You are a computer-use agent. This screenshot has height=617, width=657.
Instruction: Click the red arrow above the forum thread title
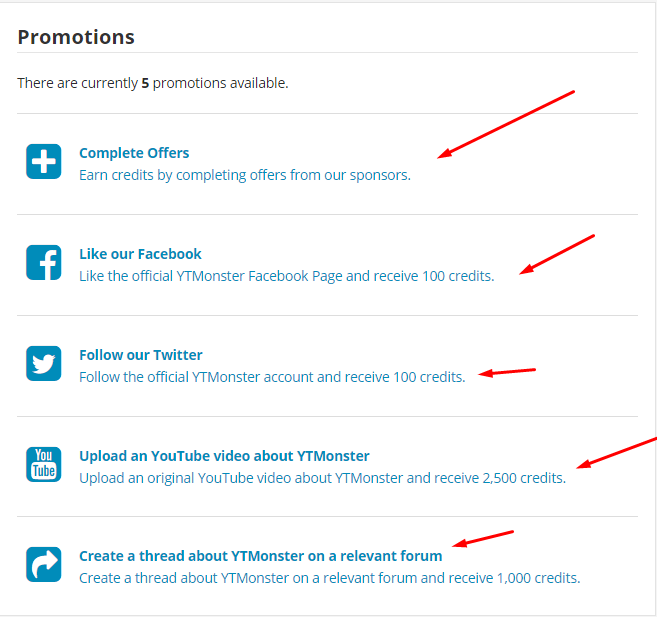pos(483,539)
